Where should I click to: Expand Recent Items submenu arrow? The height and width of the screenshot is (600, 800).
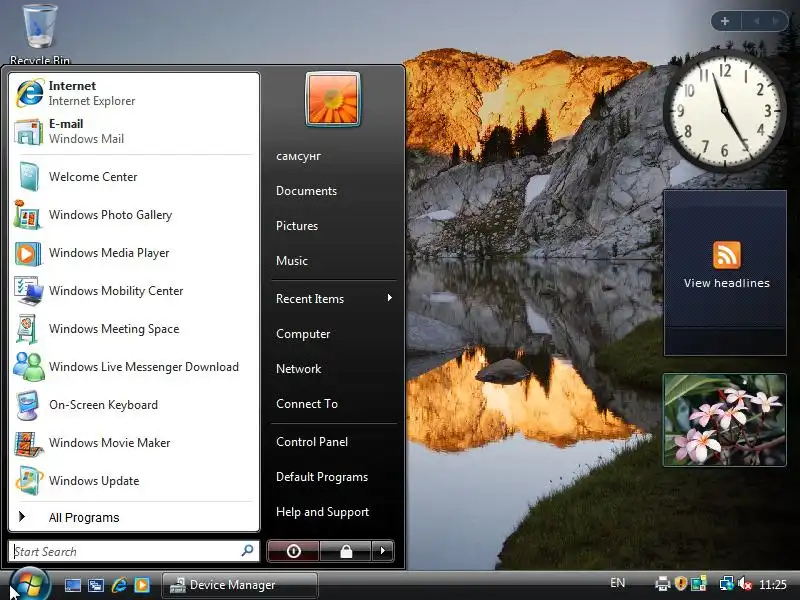[x=389, y=298]
